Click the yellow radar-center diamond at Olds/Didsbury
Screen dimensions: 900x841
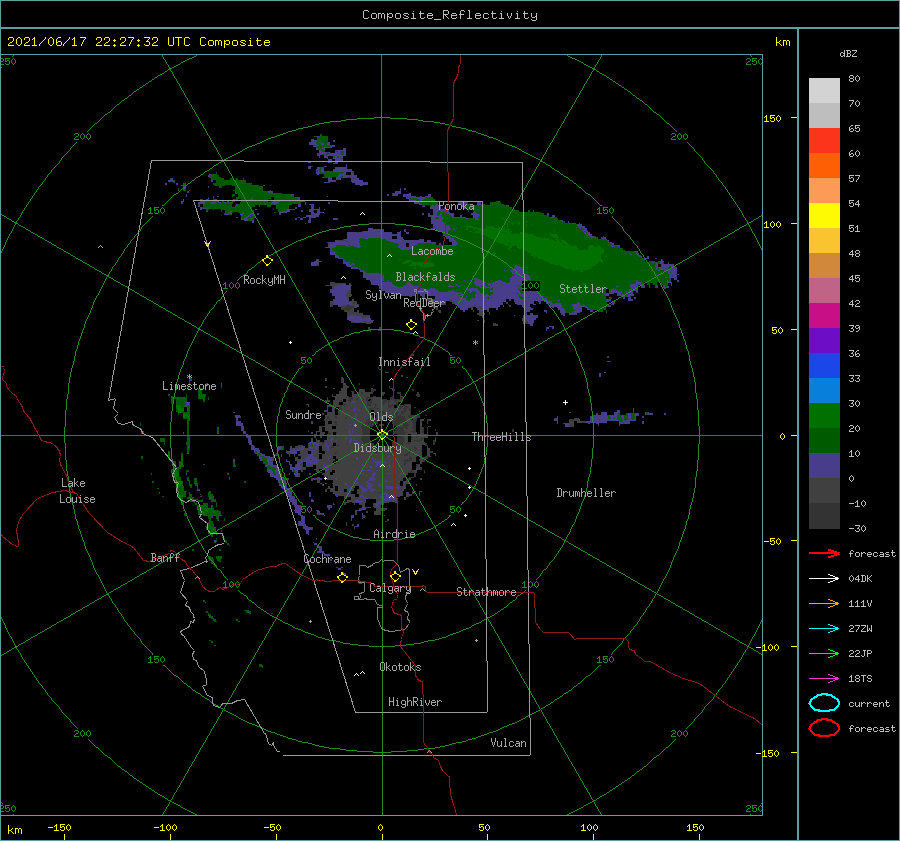[382, 435]
